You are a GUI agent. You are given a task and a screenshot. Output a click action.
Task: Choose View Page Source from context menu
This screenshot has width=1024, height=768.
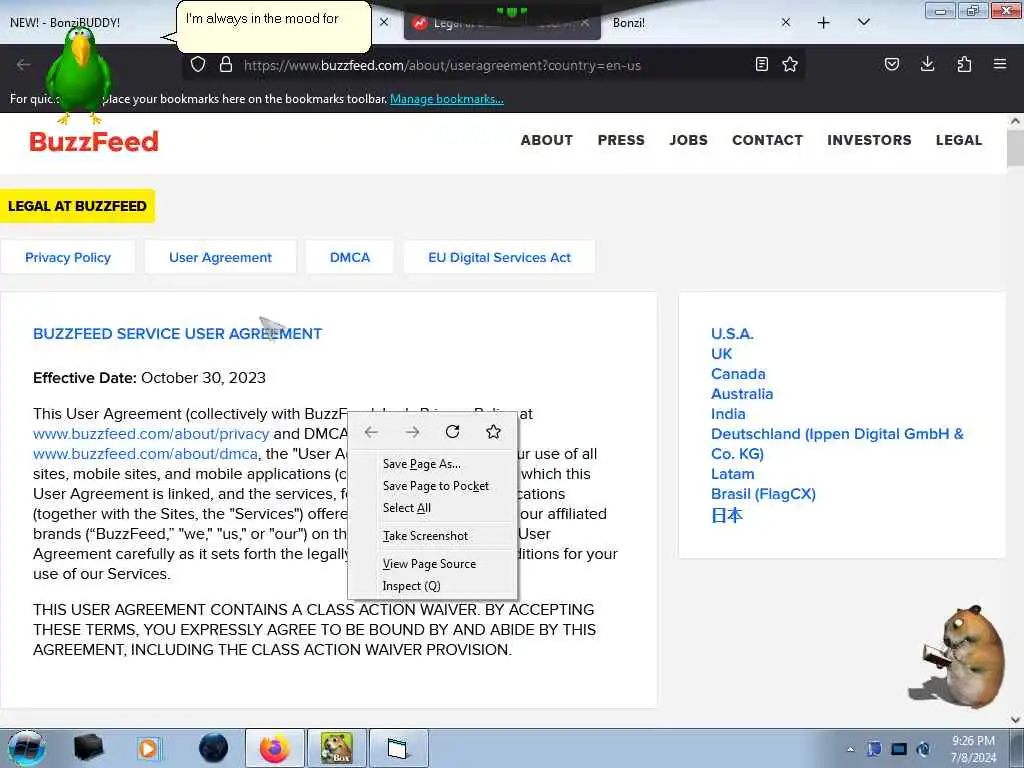(433, 564)
